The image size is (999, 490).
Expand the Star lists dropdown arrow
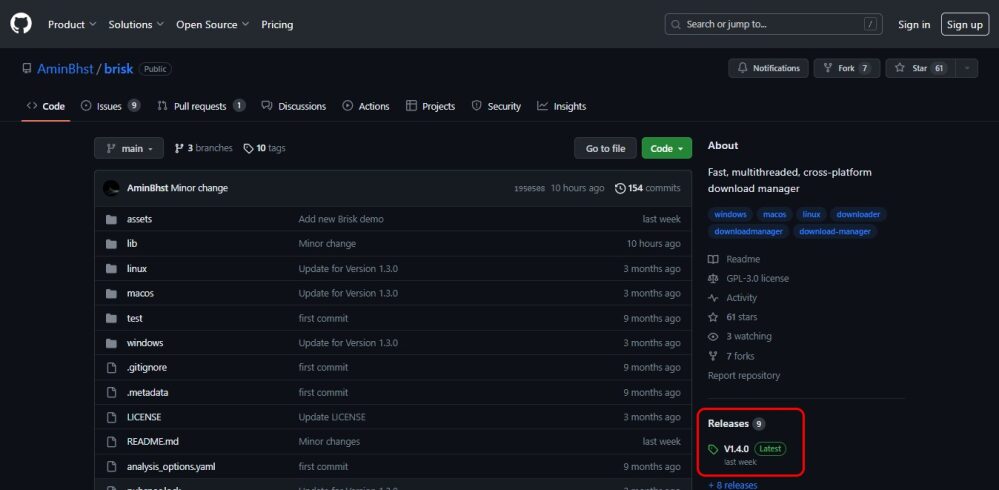pyautogui.click(x=967, y=68)
